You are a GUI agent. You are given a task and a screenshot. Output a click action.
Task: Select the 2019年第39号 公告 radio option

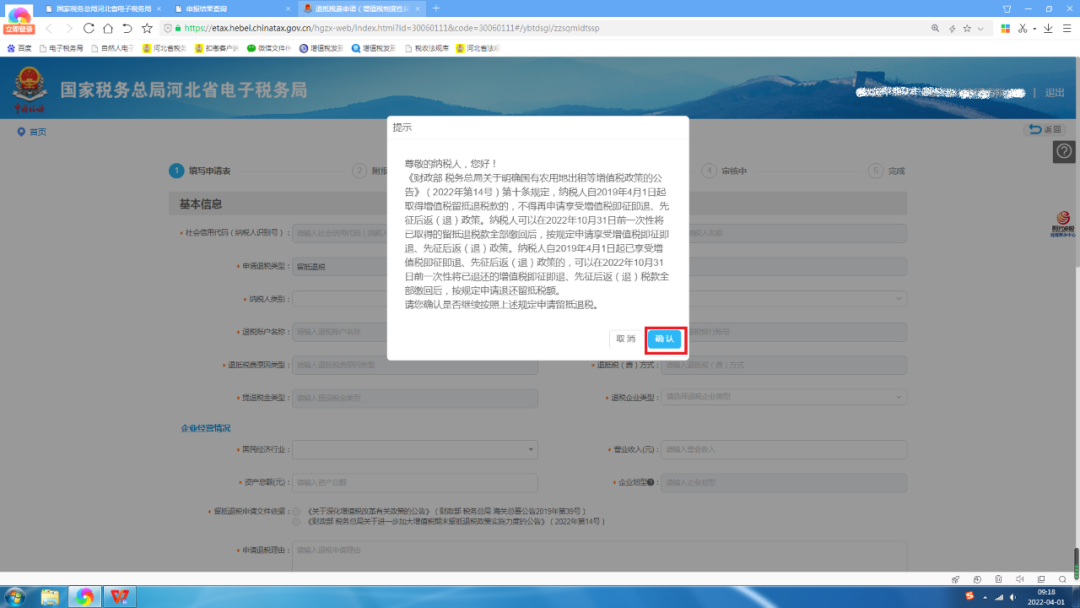click(296, 512)
